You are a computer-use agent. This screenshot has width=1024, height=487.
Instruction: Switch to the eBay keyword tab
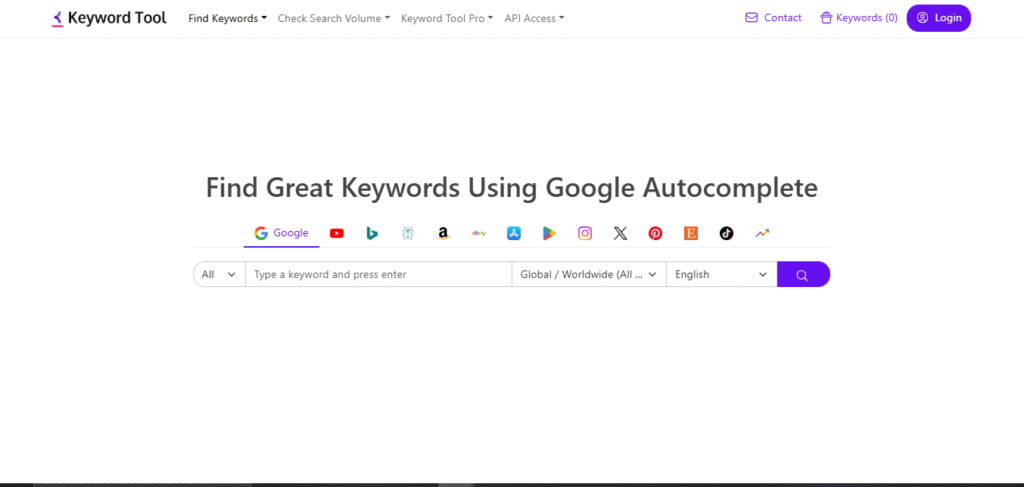(x=479, y=233)
